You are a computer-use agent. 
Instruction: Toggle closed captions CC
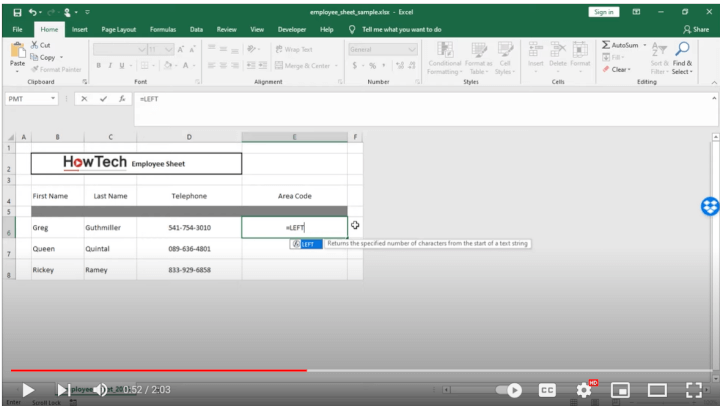point(547,390)
